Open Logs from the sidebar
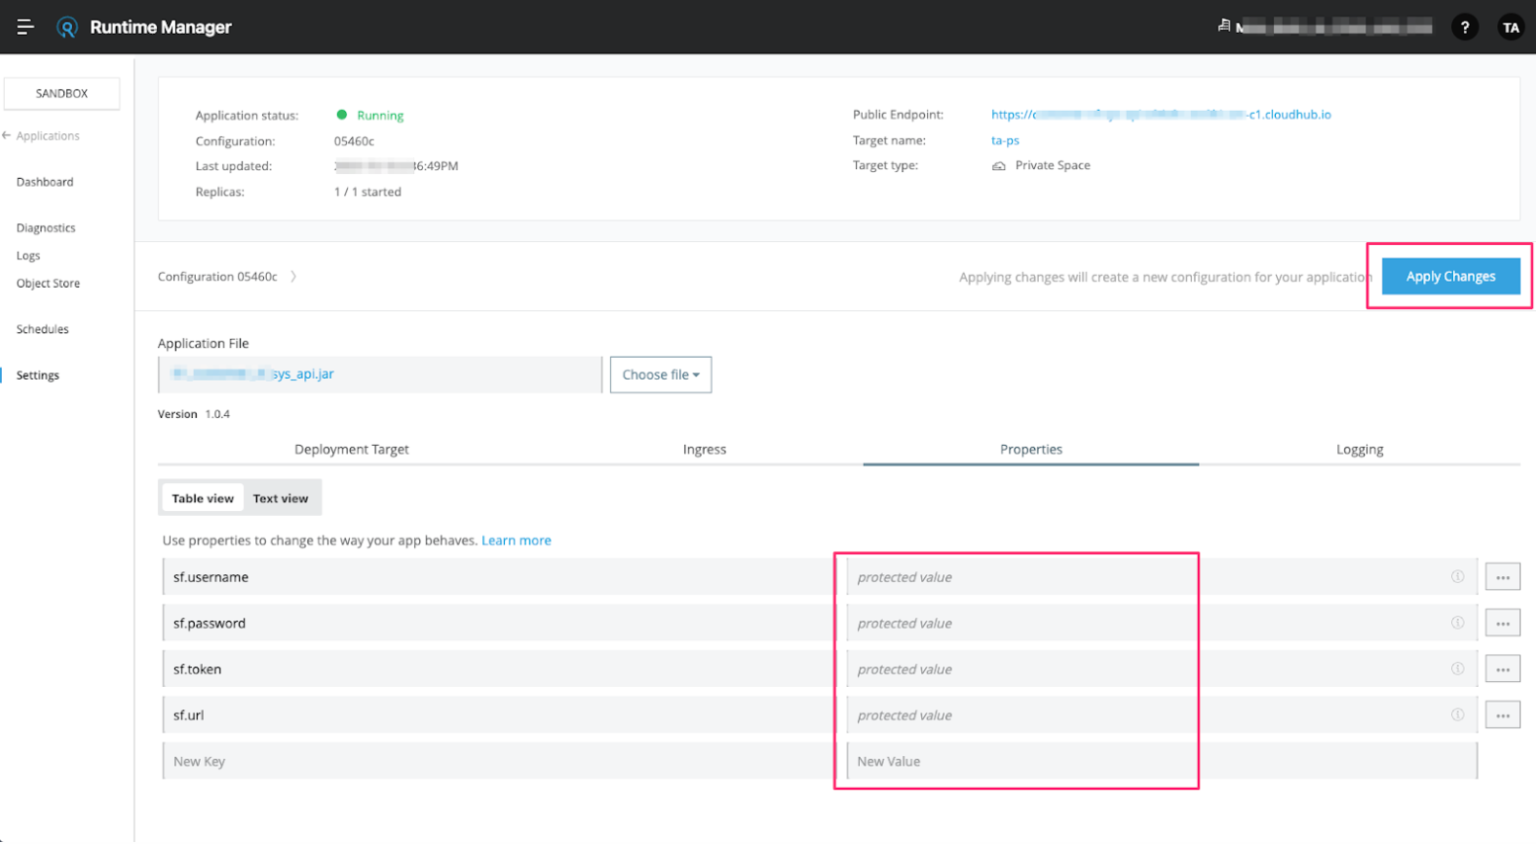The height and width of the screenshot is (844, 1536). coord(28,255)
